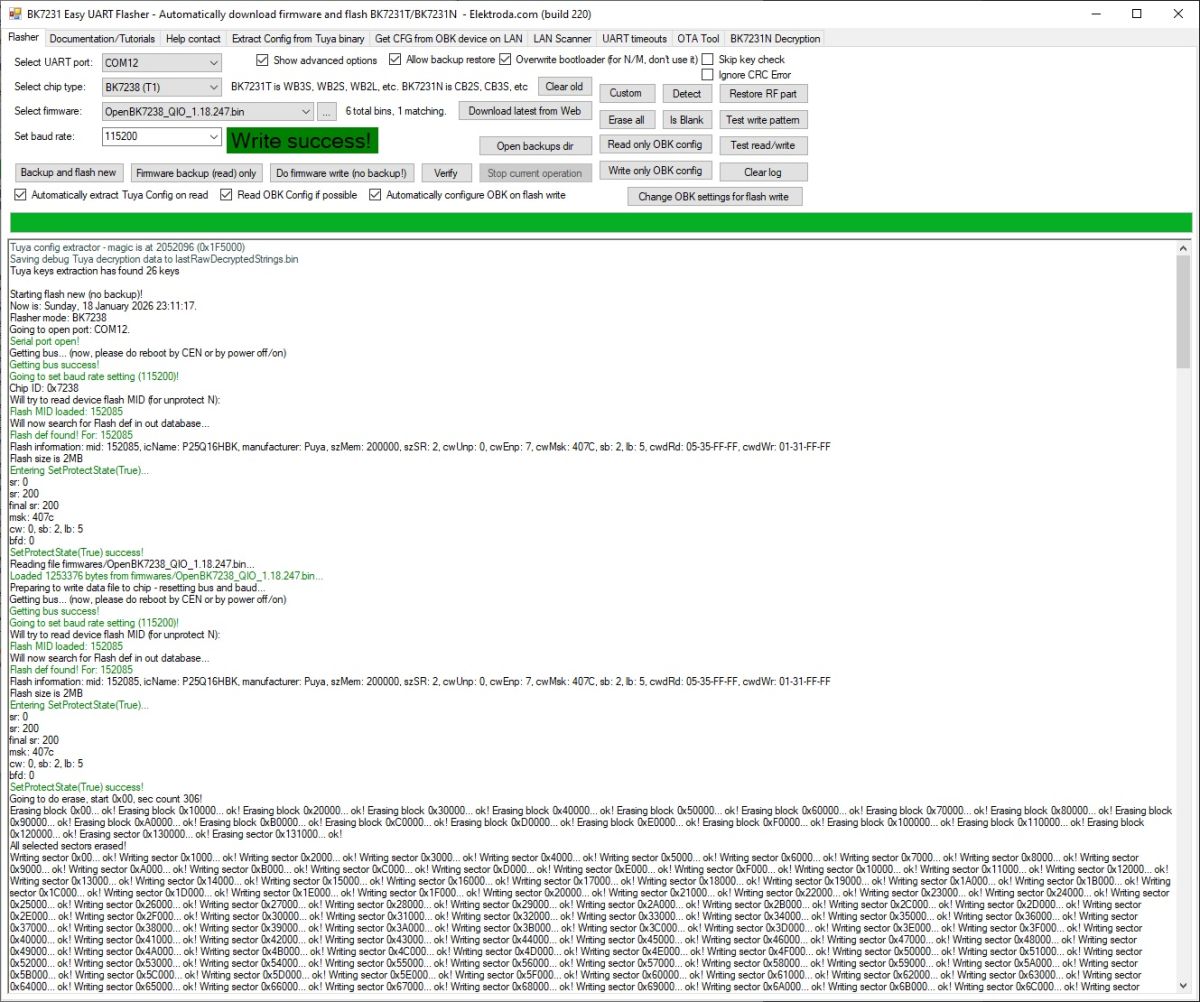Click log line 'Starting flash new (no backup)!'

pyautogui.click(x=76, y=295)
